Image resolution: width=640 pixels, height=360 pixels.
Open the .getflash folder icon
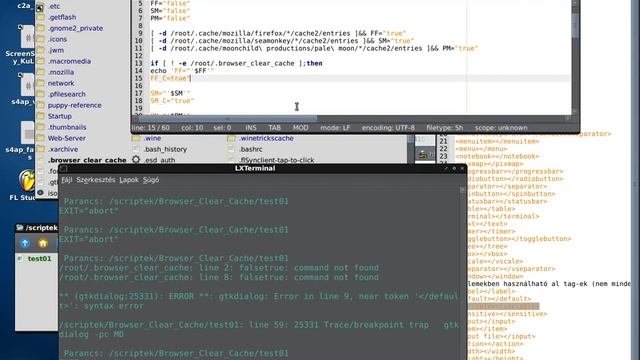(x=40, y=18)
